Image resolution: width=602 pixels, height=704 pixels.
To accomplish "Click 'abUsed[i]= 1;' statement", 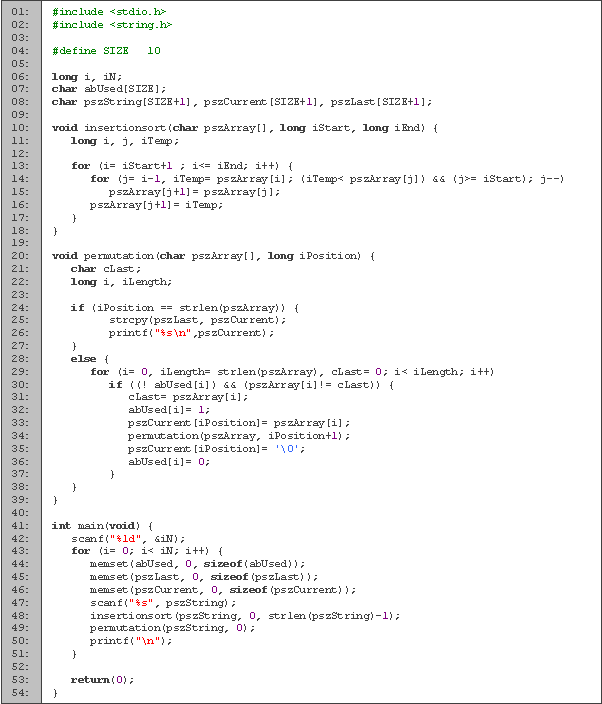I will point(169,410).
